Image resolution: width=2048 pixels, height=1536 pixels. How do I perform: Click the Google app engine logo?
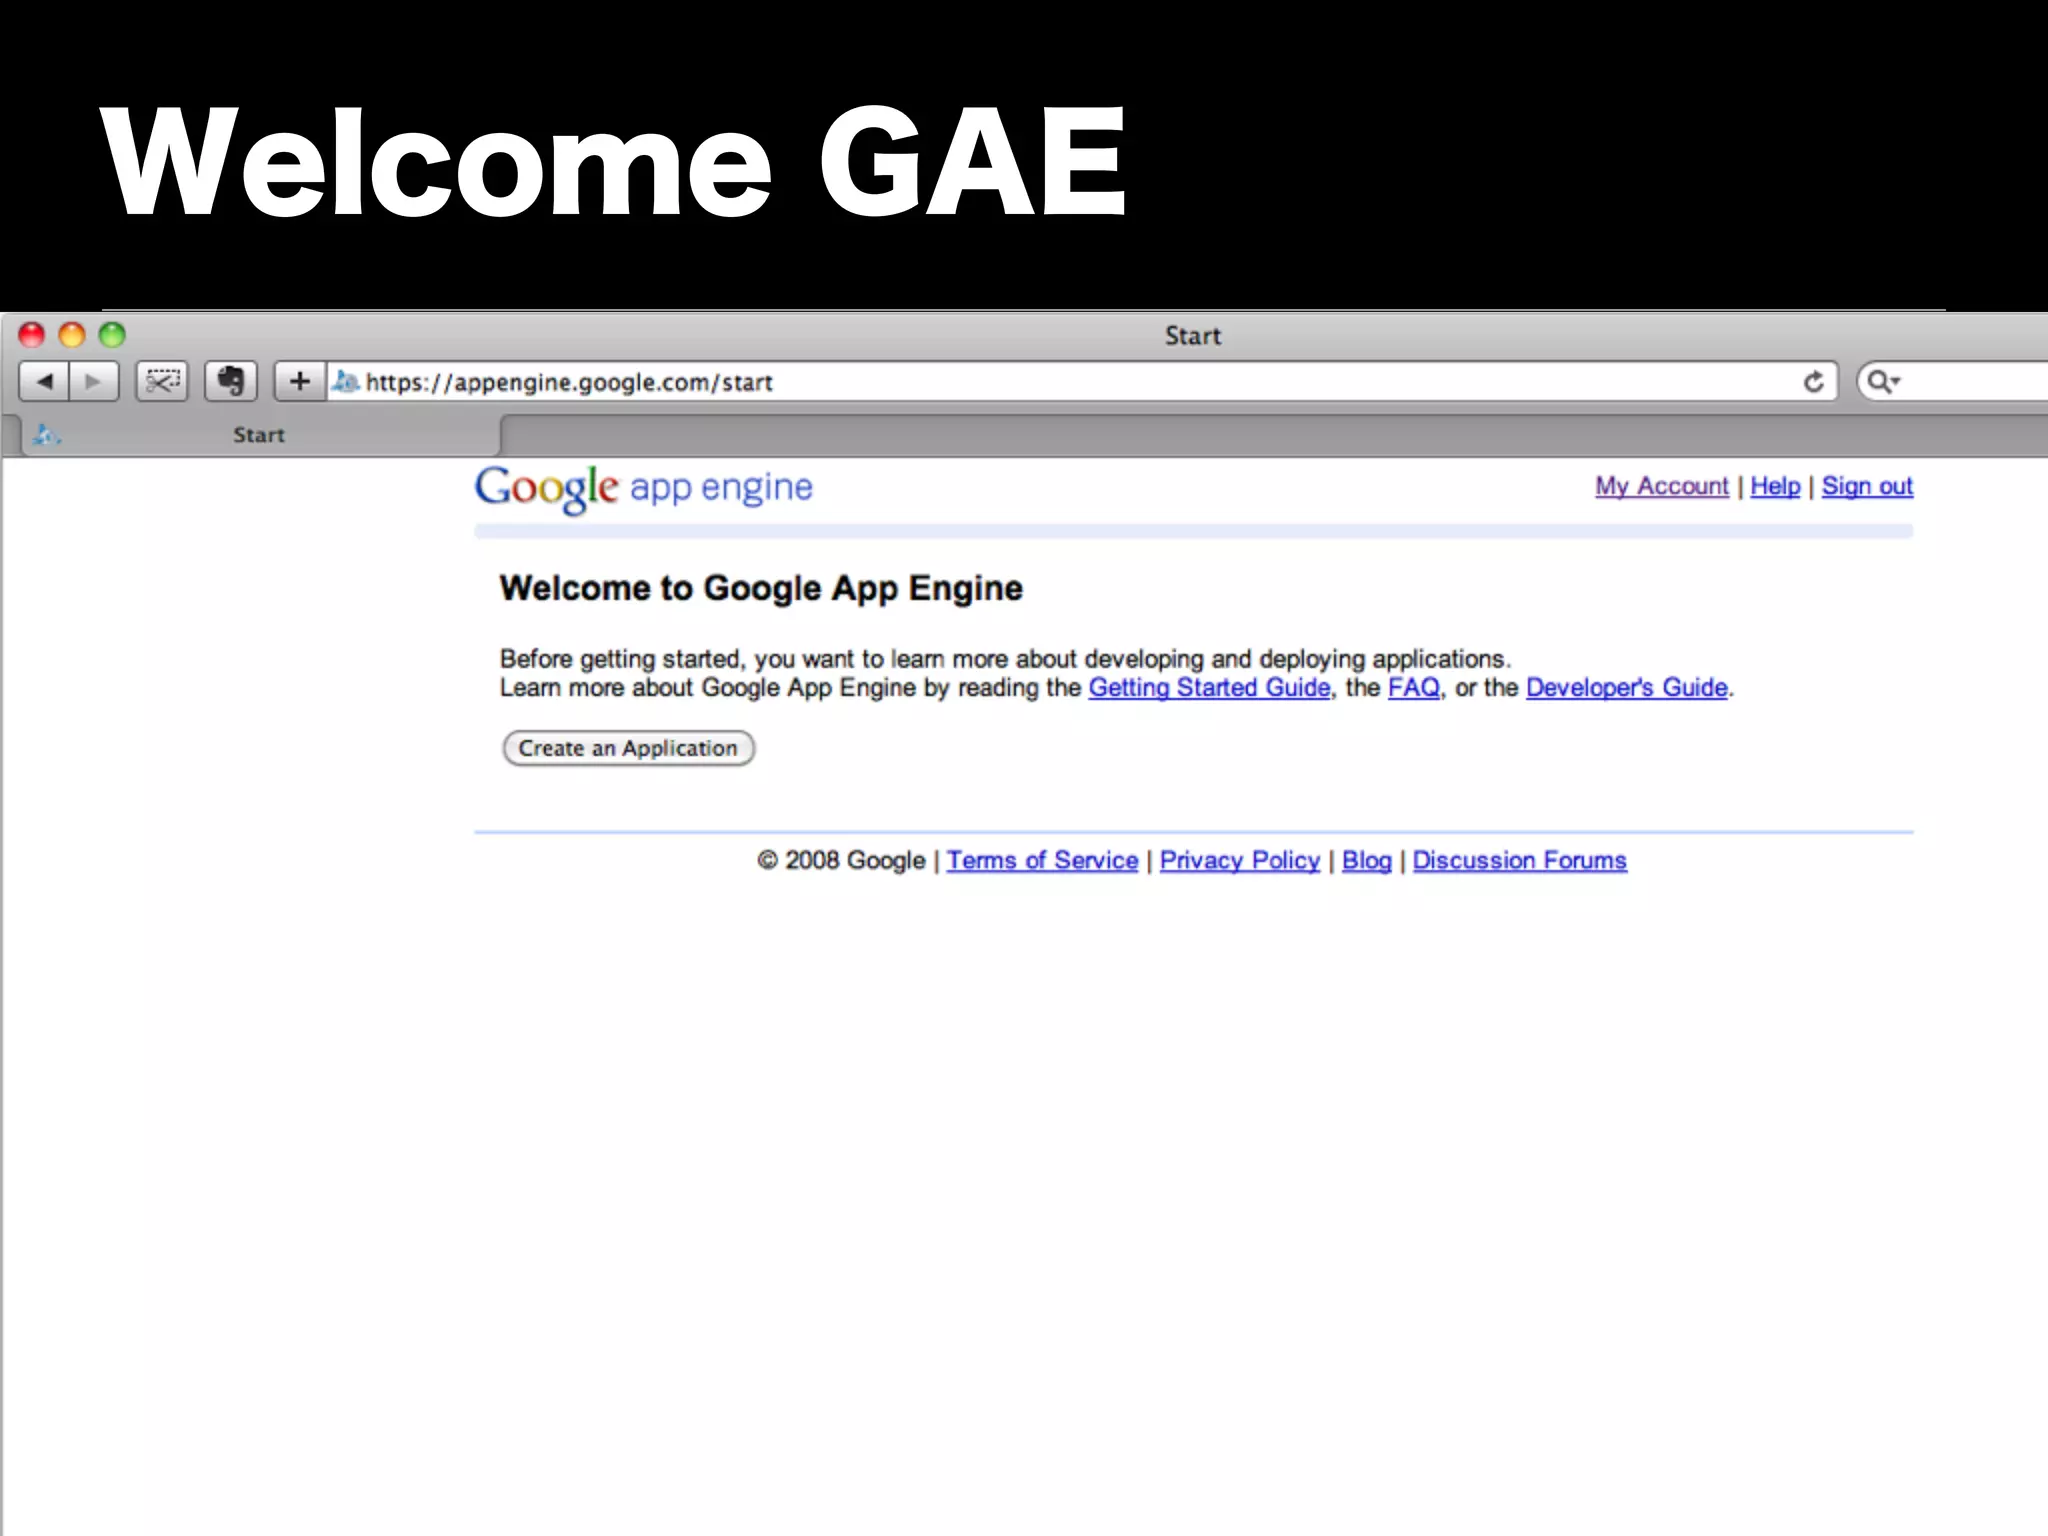point(643,489)
